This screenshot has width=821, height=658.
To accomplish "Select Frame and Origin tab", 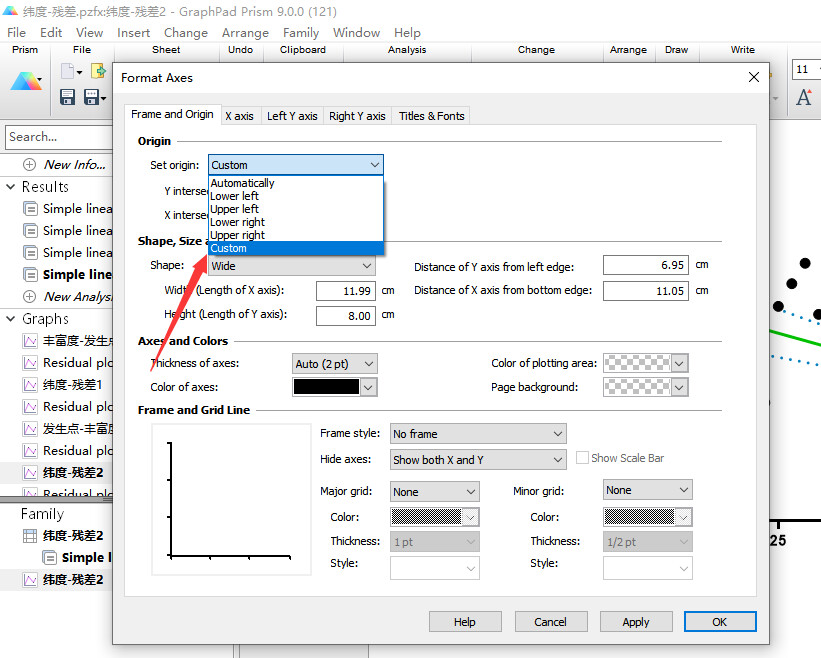I will (172, 114).
